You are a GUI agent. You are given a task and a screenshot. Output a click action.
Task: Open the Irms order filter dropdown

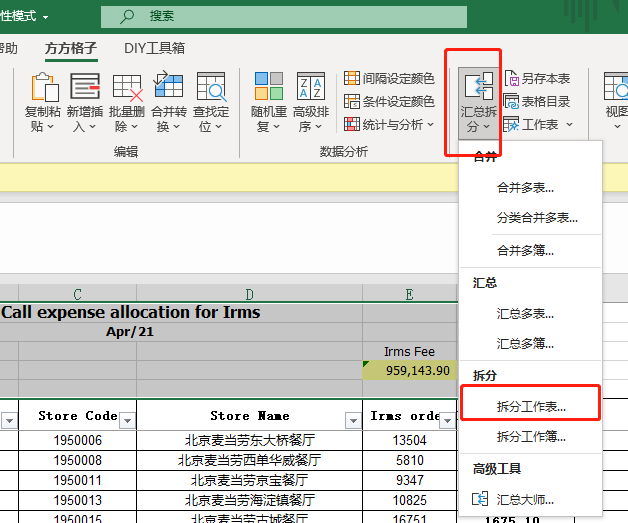[448, 420]
